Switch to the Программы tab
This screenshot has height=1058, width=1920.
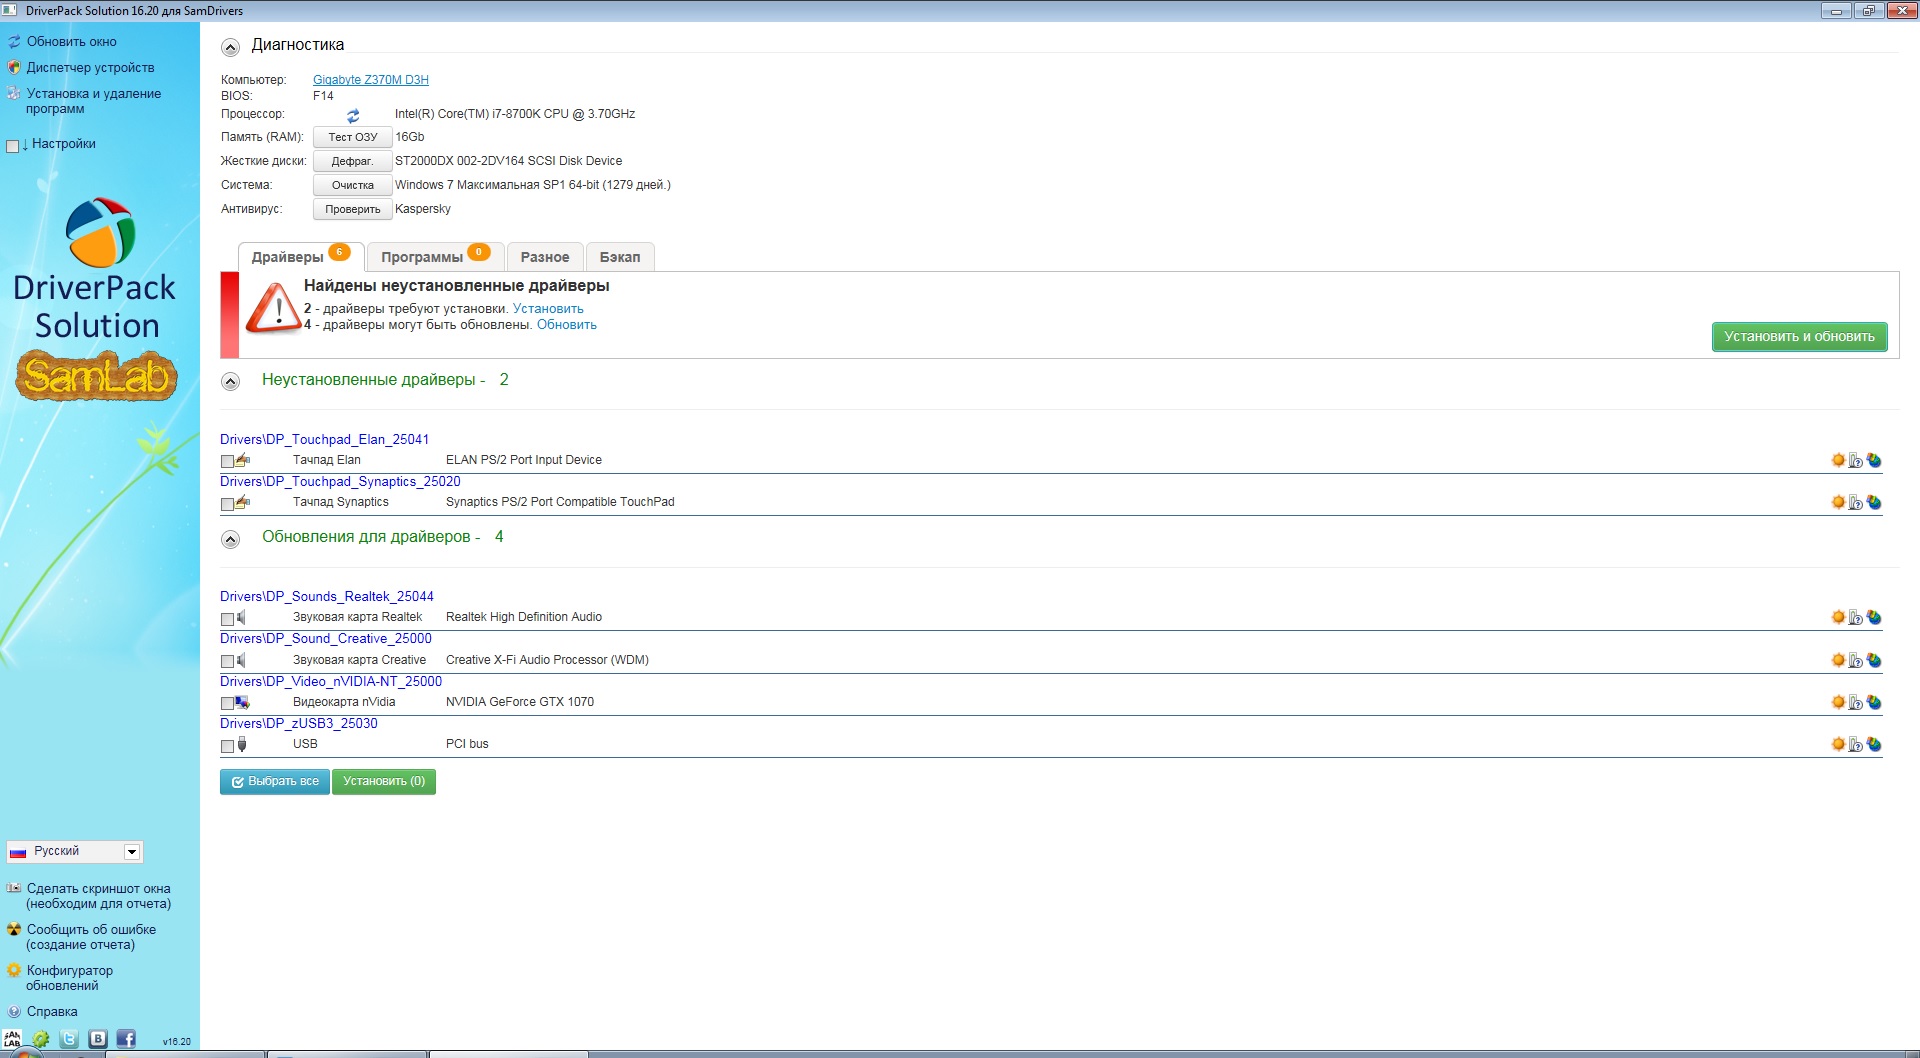pyautogui.click(x=435, y=256)
